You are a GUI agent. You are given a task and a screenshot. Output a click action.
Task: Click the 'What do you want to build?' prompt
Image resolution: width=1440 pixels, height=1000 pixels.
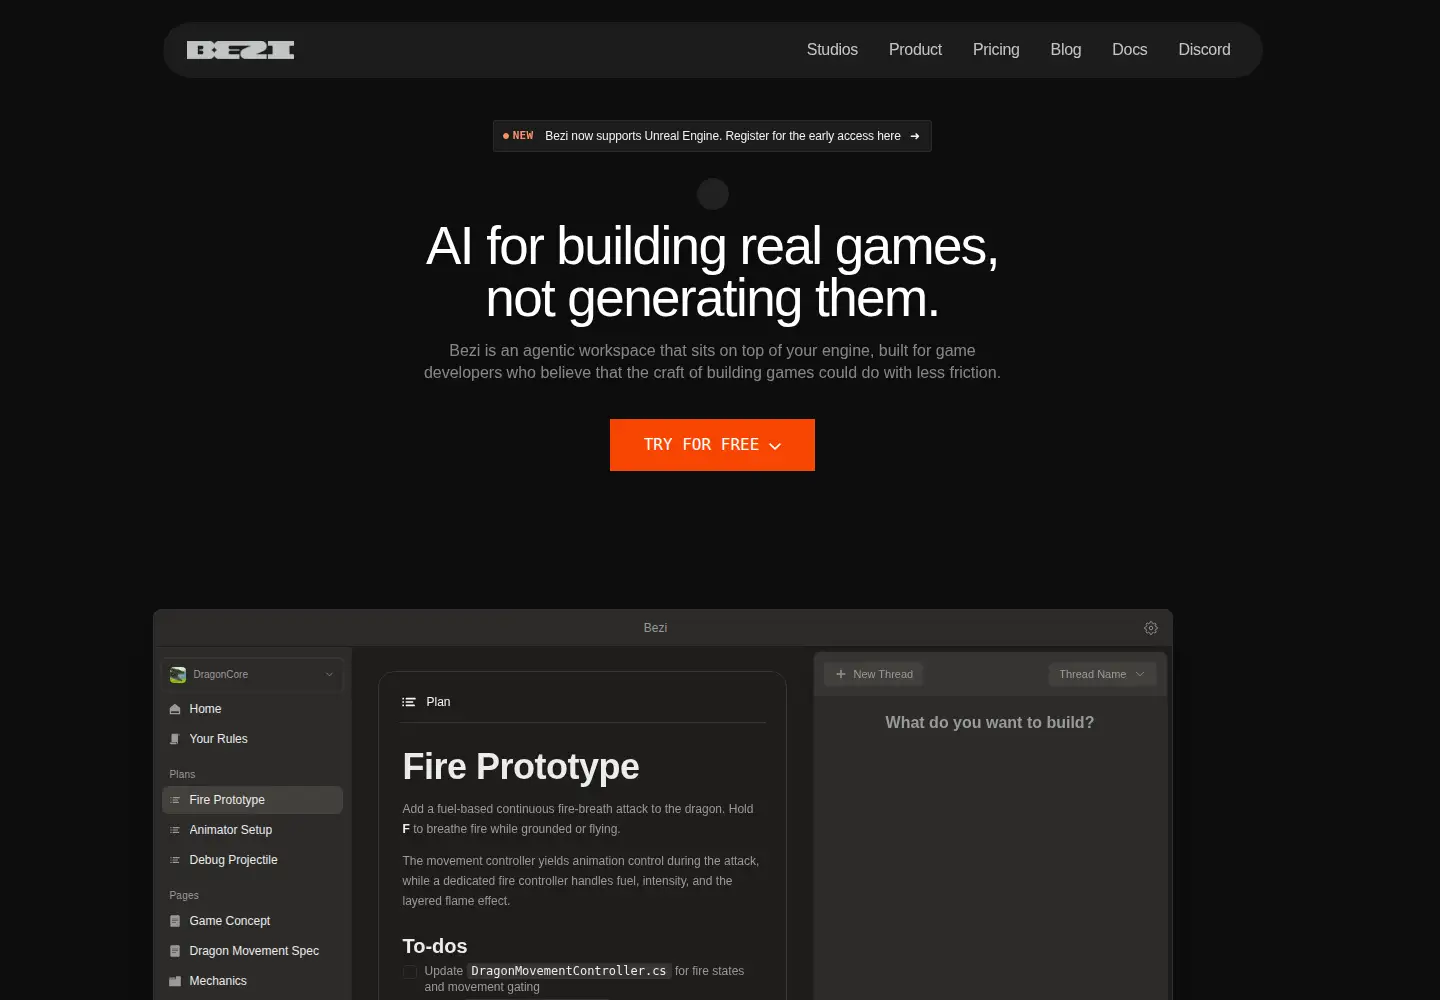click(x=989, y=723)
